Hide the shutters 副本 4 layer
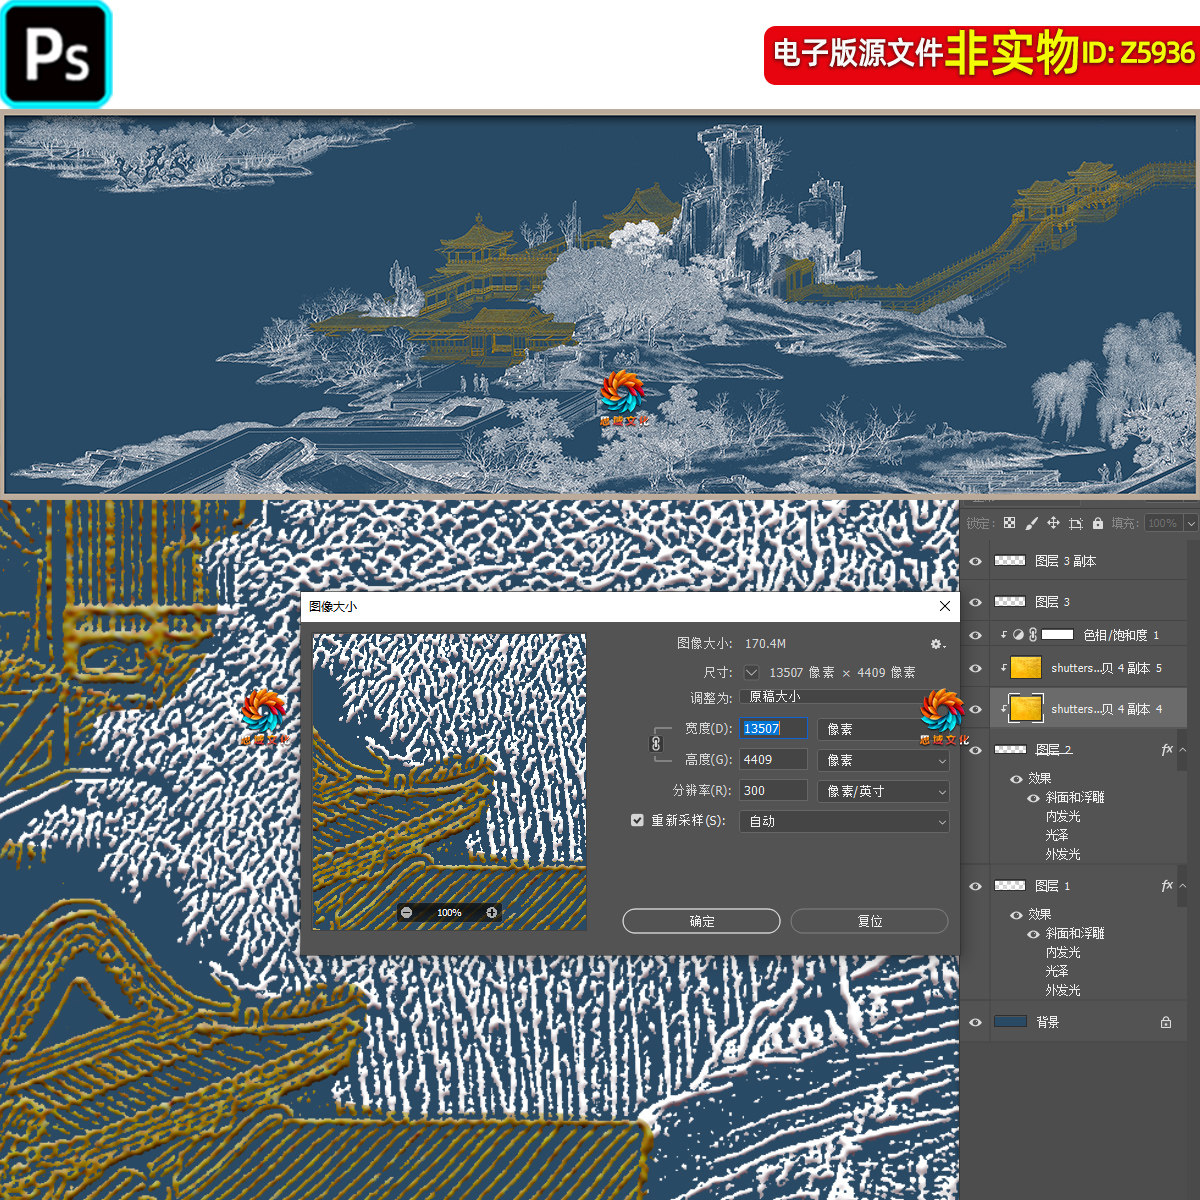 click(x=976, y=709)
